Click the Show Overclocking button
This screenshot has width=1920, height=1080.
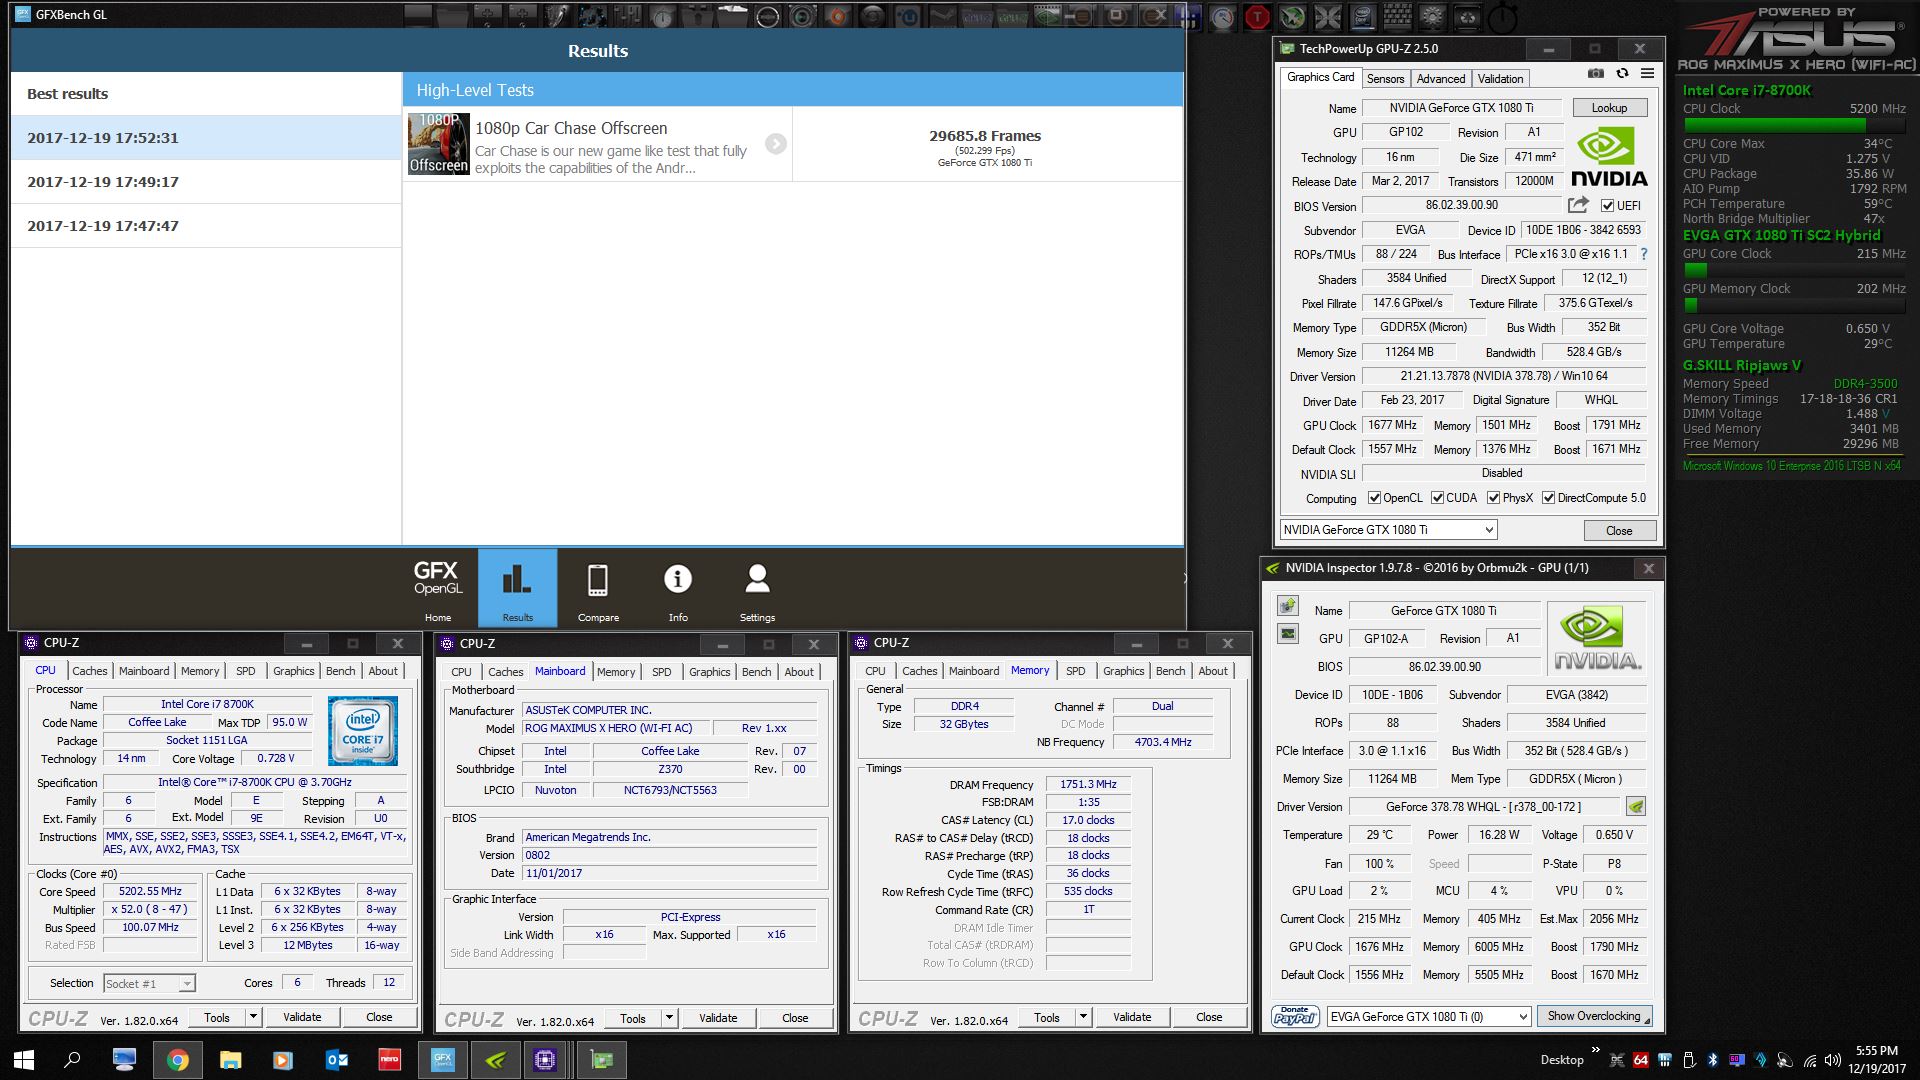[x=1594, y=1016]
